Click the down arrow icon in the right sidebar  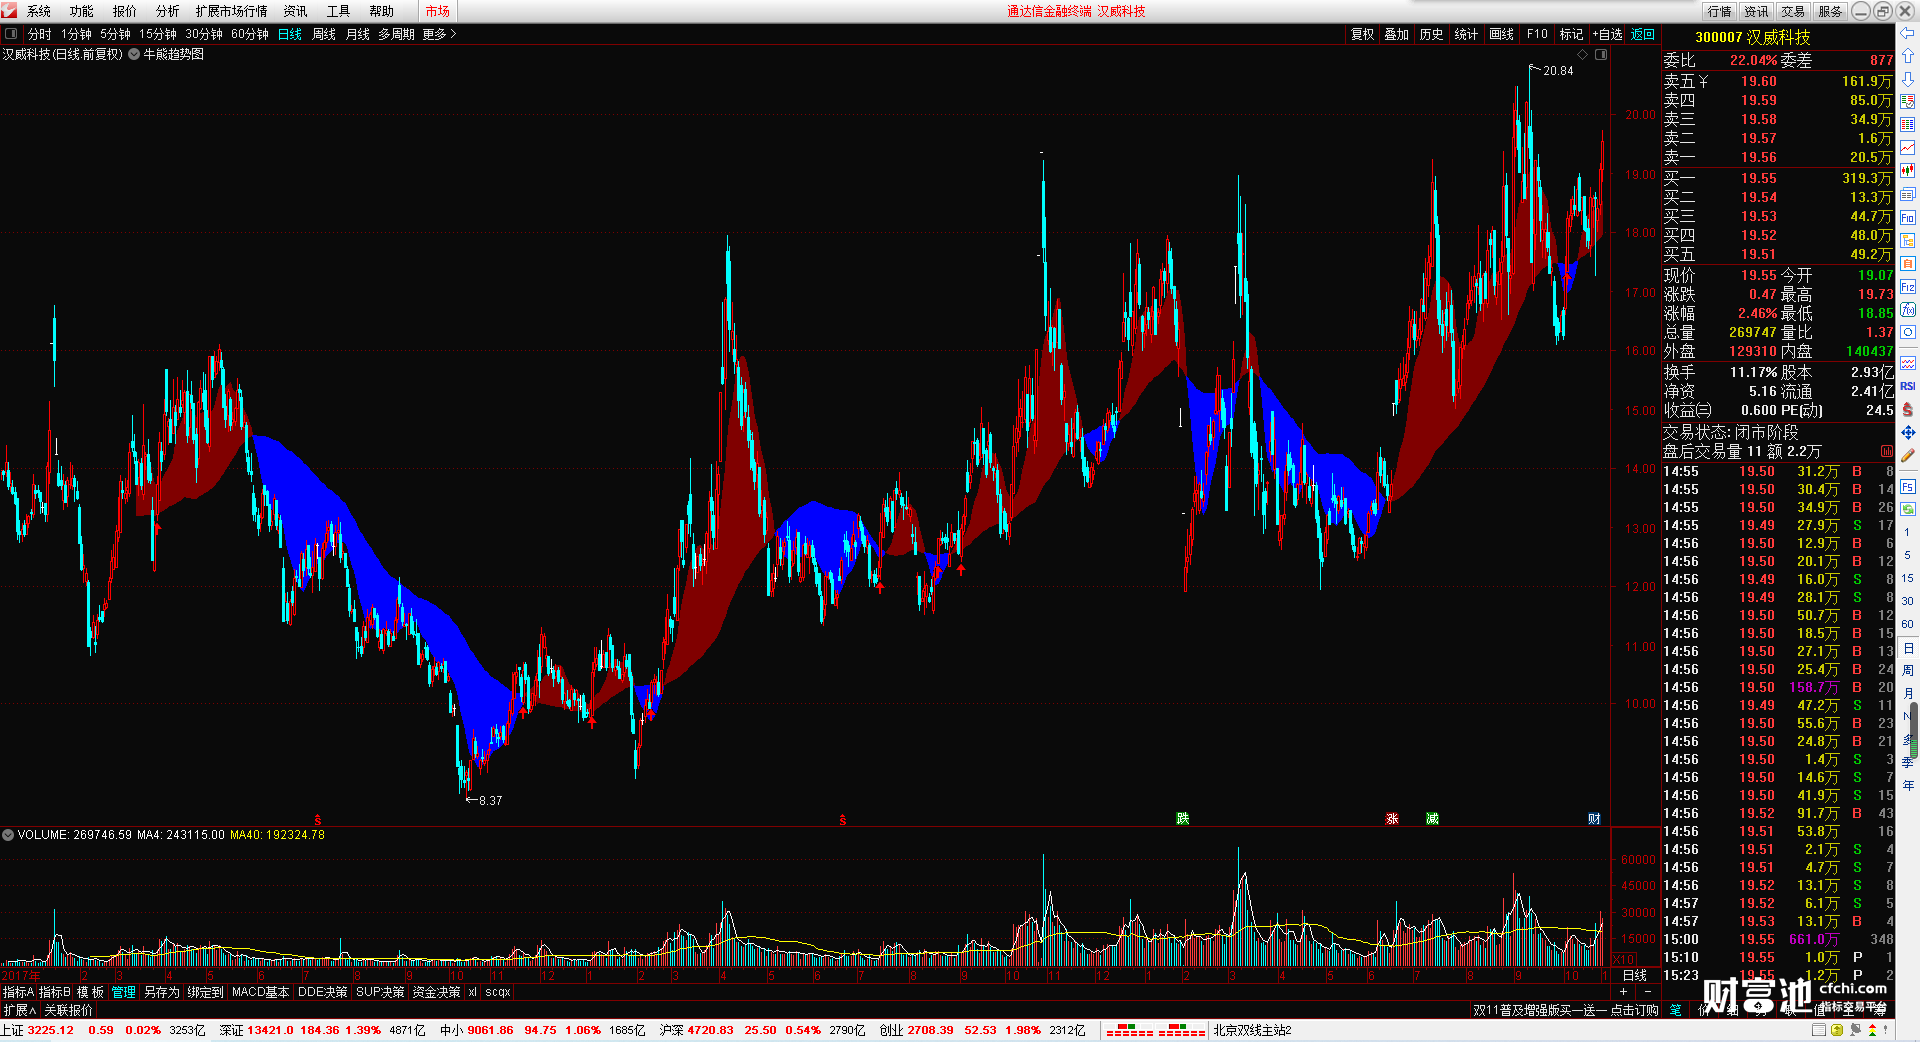[1908, 79]
